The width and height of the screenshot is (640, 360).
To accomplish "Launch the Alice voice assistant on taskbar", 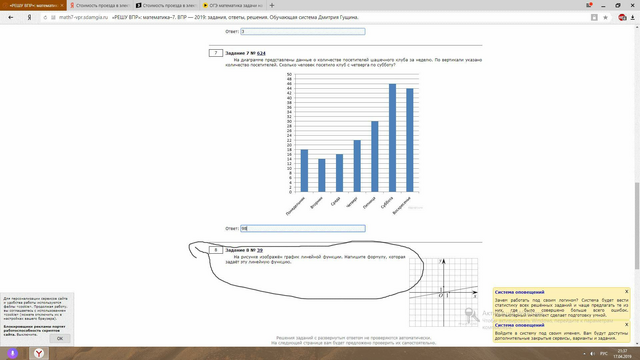I will 13,353.
